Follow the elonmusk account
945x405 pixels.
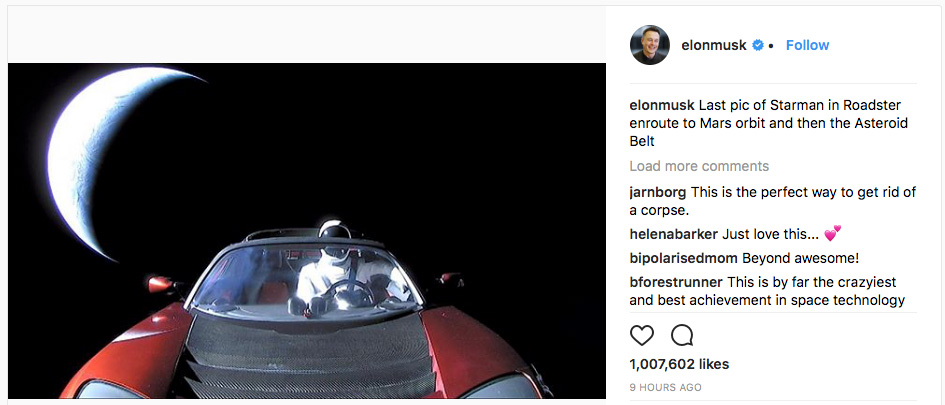[x=807, y=45]
